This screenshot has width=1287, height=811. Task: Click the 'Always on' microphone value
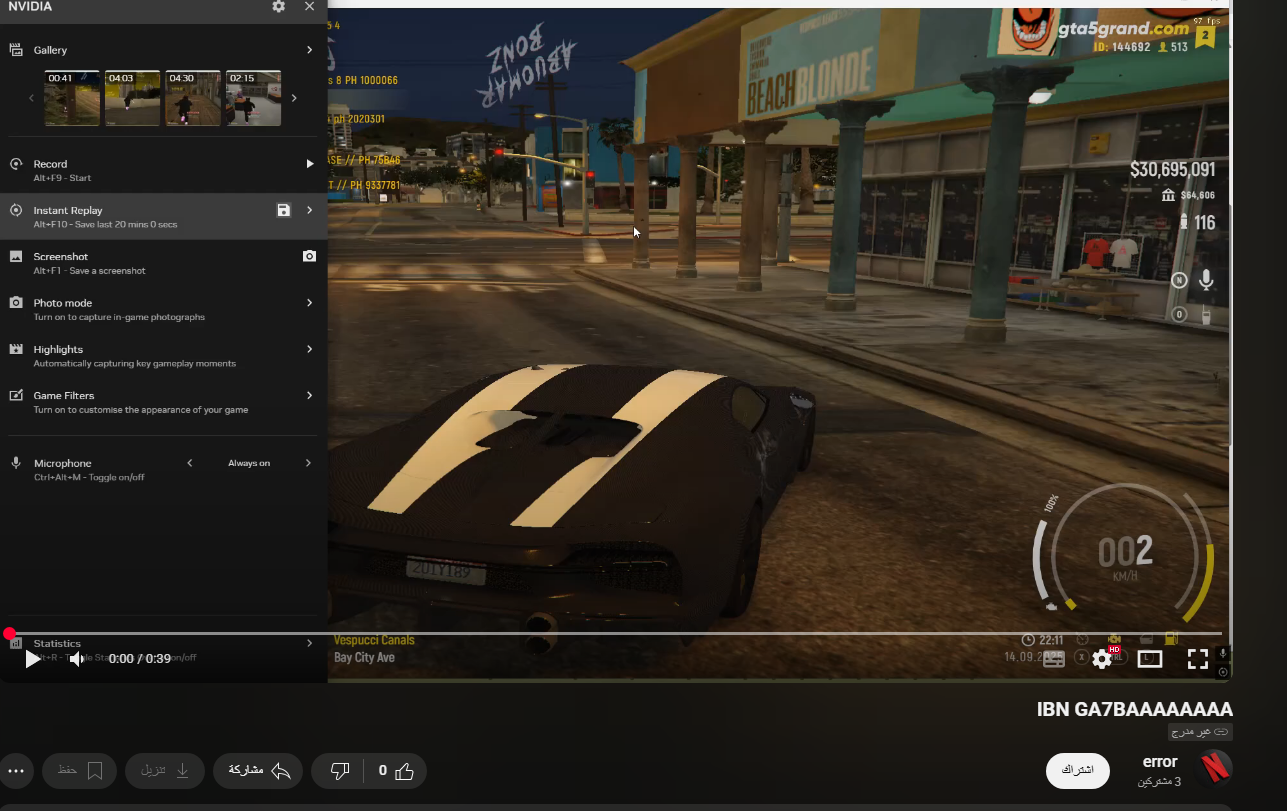(x=249, y=463)
